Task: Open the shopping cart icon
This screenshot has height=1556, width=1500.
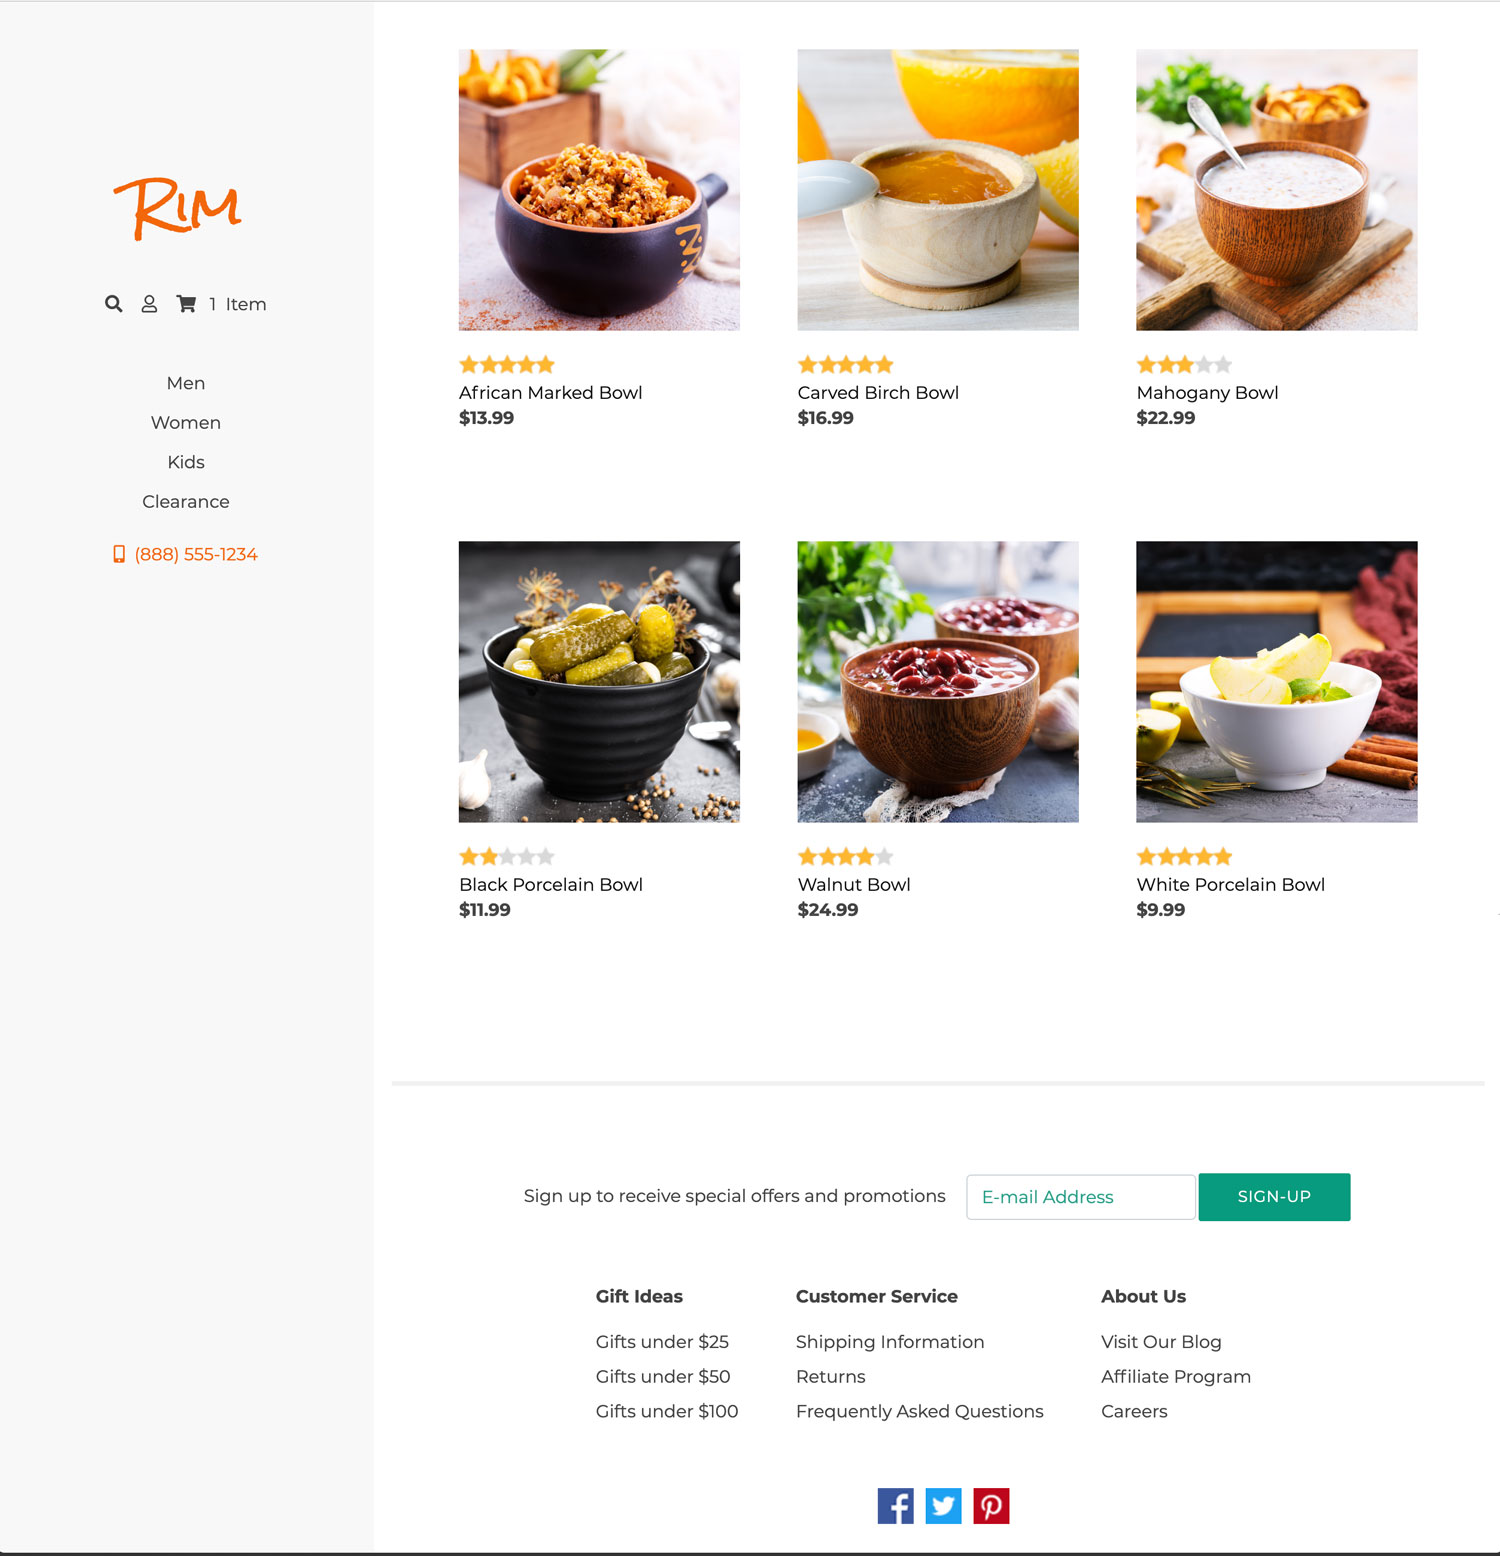Action: point(186,304)
